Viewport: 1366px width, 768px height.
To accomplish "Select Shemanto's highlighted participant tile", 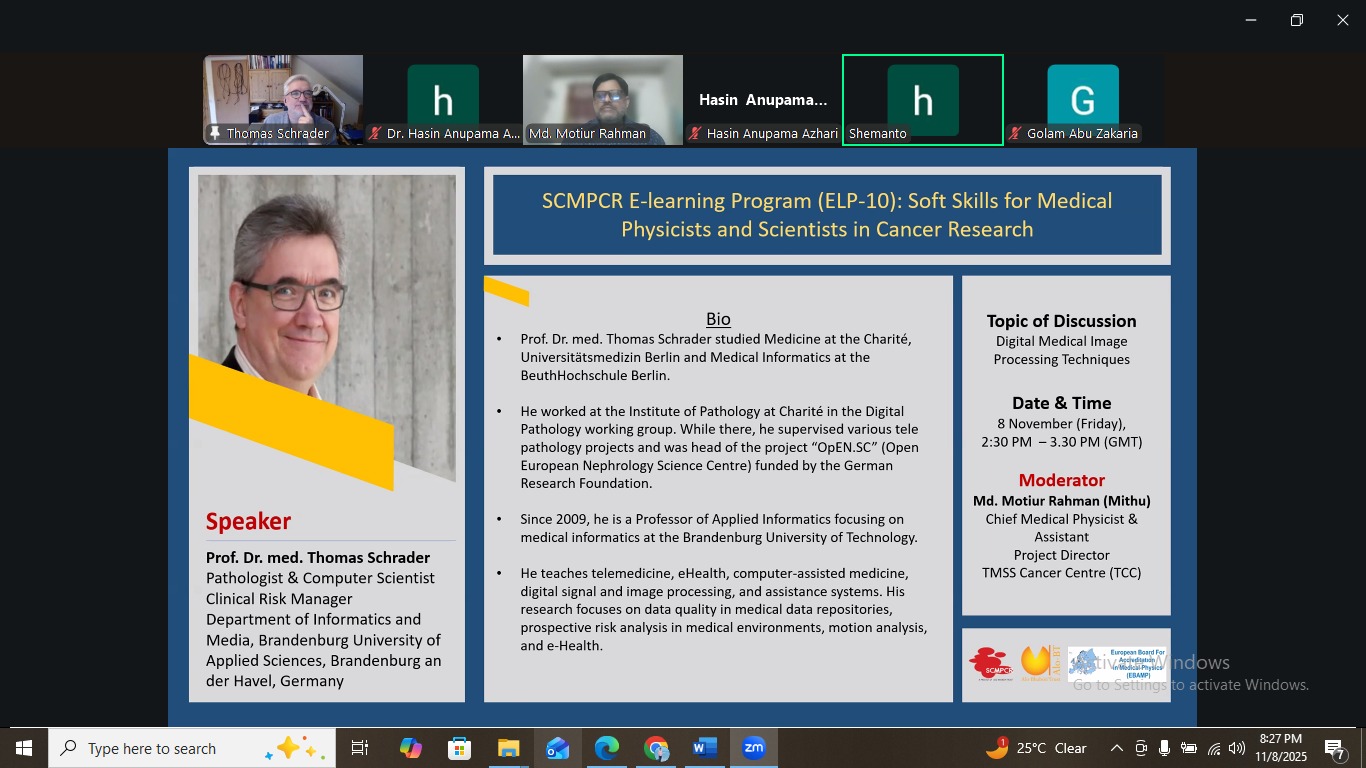I will point(922,99).
